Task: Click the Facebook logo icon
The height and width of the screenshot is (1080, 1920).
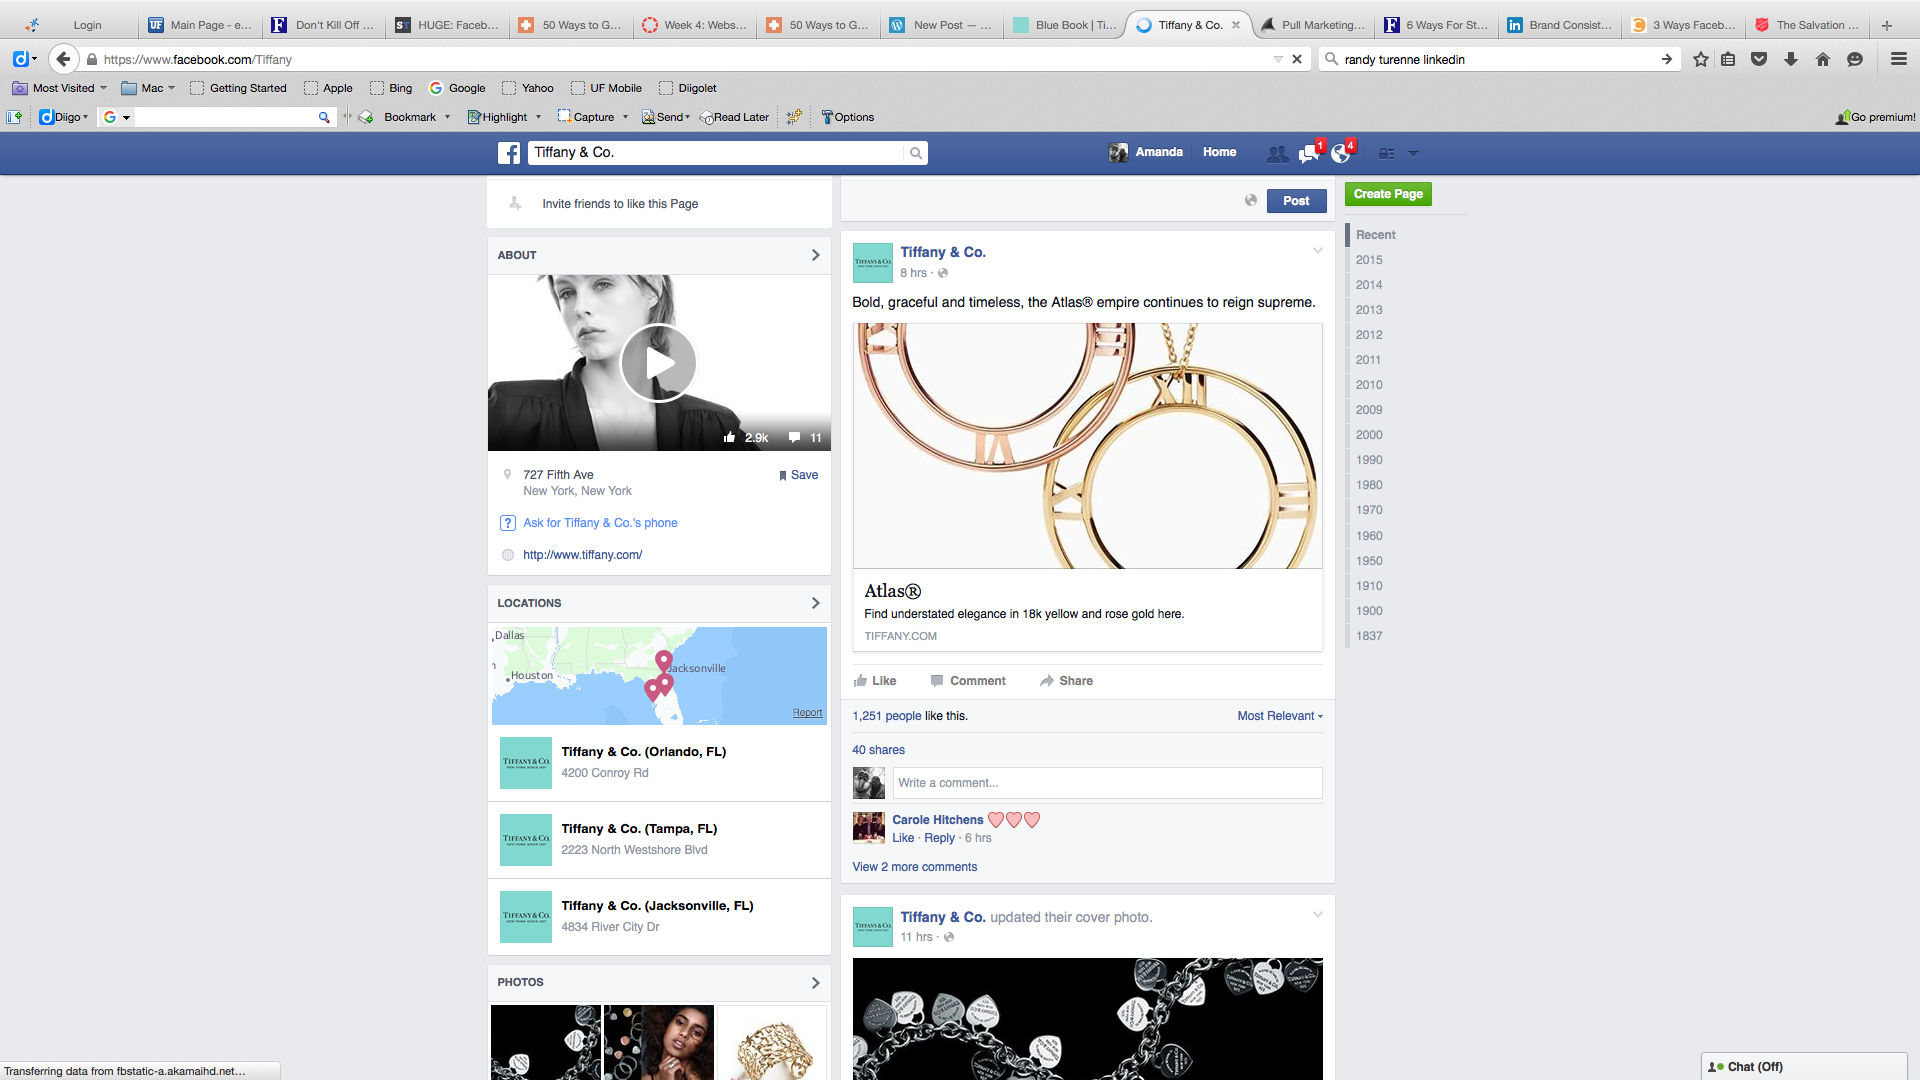Action: (509, 153)
